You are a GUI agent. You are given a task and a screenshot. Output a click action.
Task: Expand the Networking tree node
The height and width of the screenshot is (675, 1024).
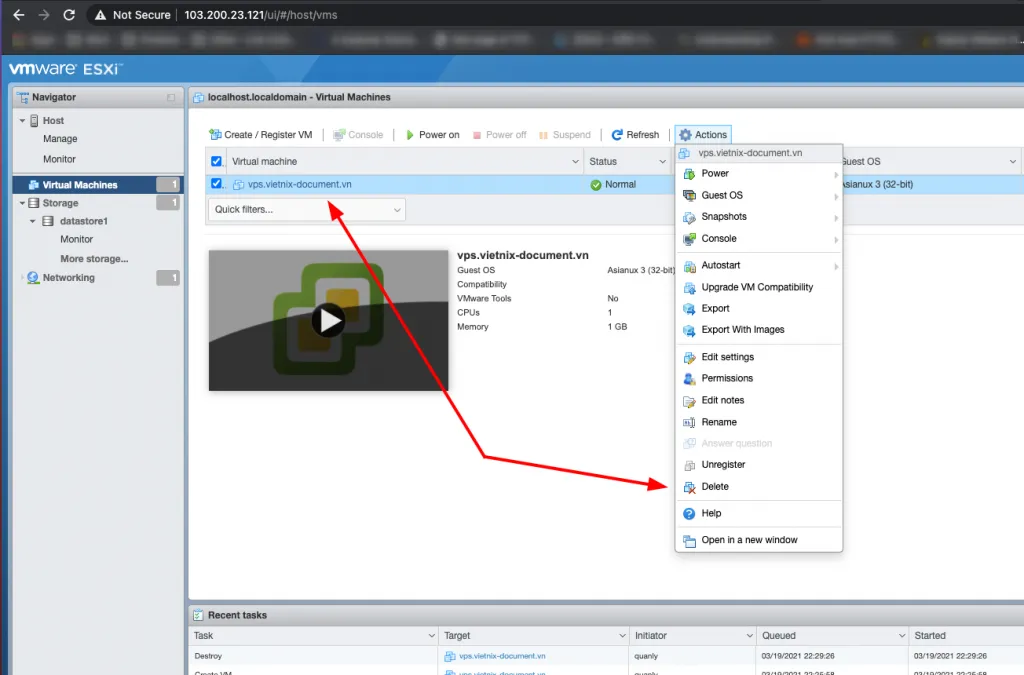point(22,277)
